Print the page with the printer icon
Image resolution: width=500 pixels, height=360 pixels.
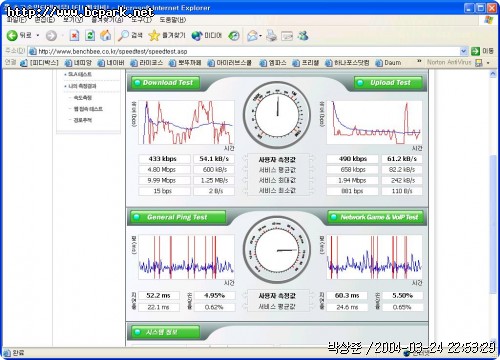(271, 36)
